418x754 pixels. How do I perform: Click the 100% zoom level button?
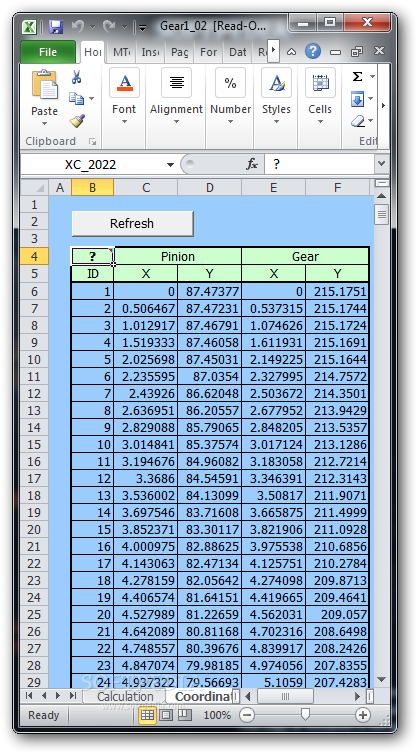pos(217,716)
